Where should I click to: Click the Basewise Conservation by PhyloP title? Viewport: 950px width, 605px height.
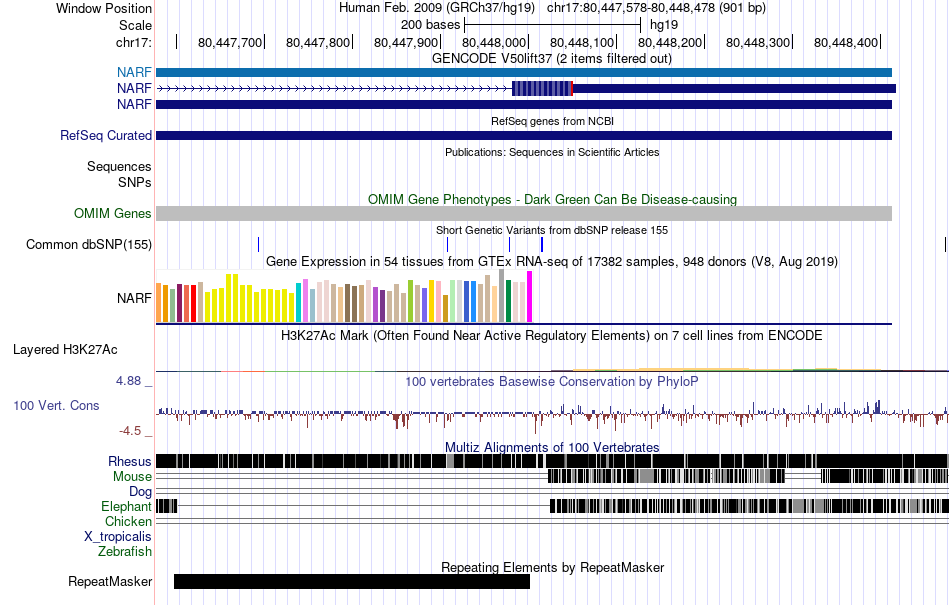[552, 382]
